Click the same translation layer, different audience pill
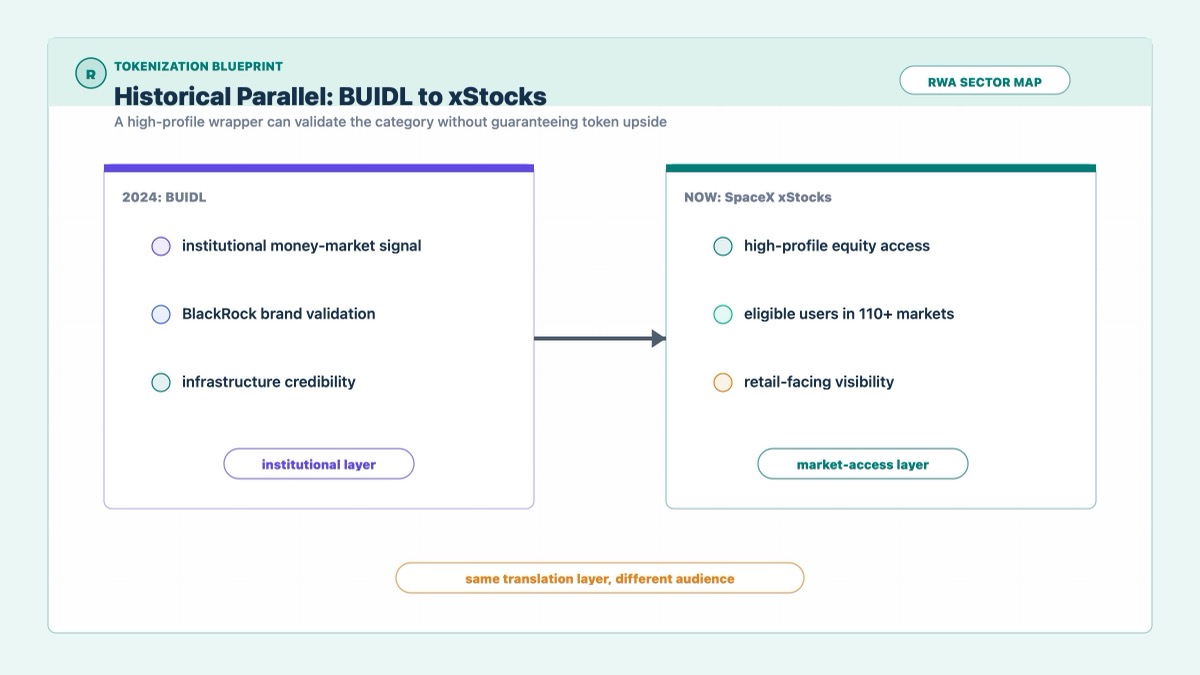Viewport: 1200px width, 675px height. point(600,578)
